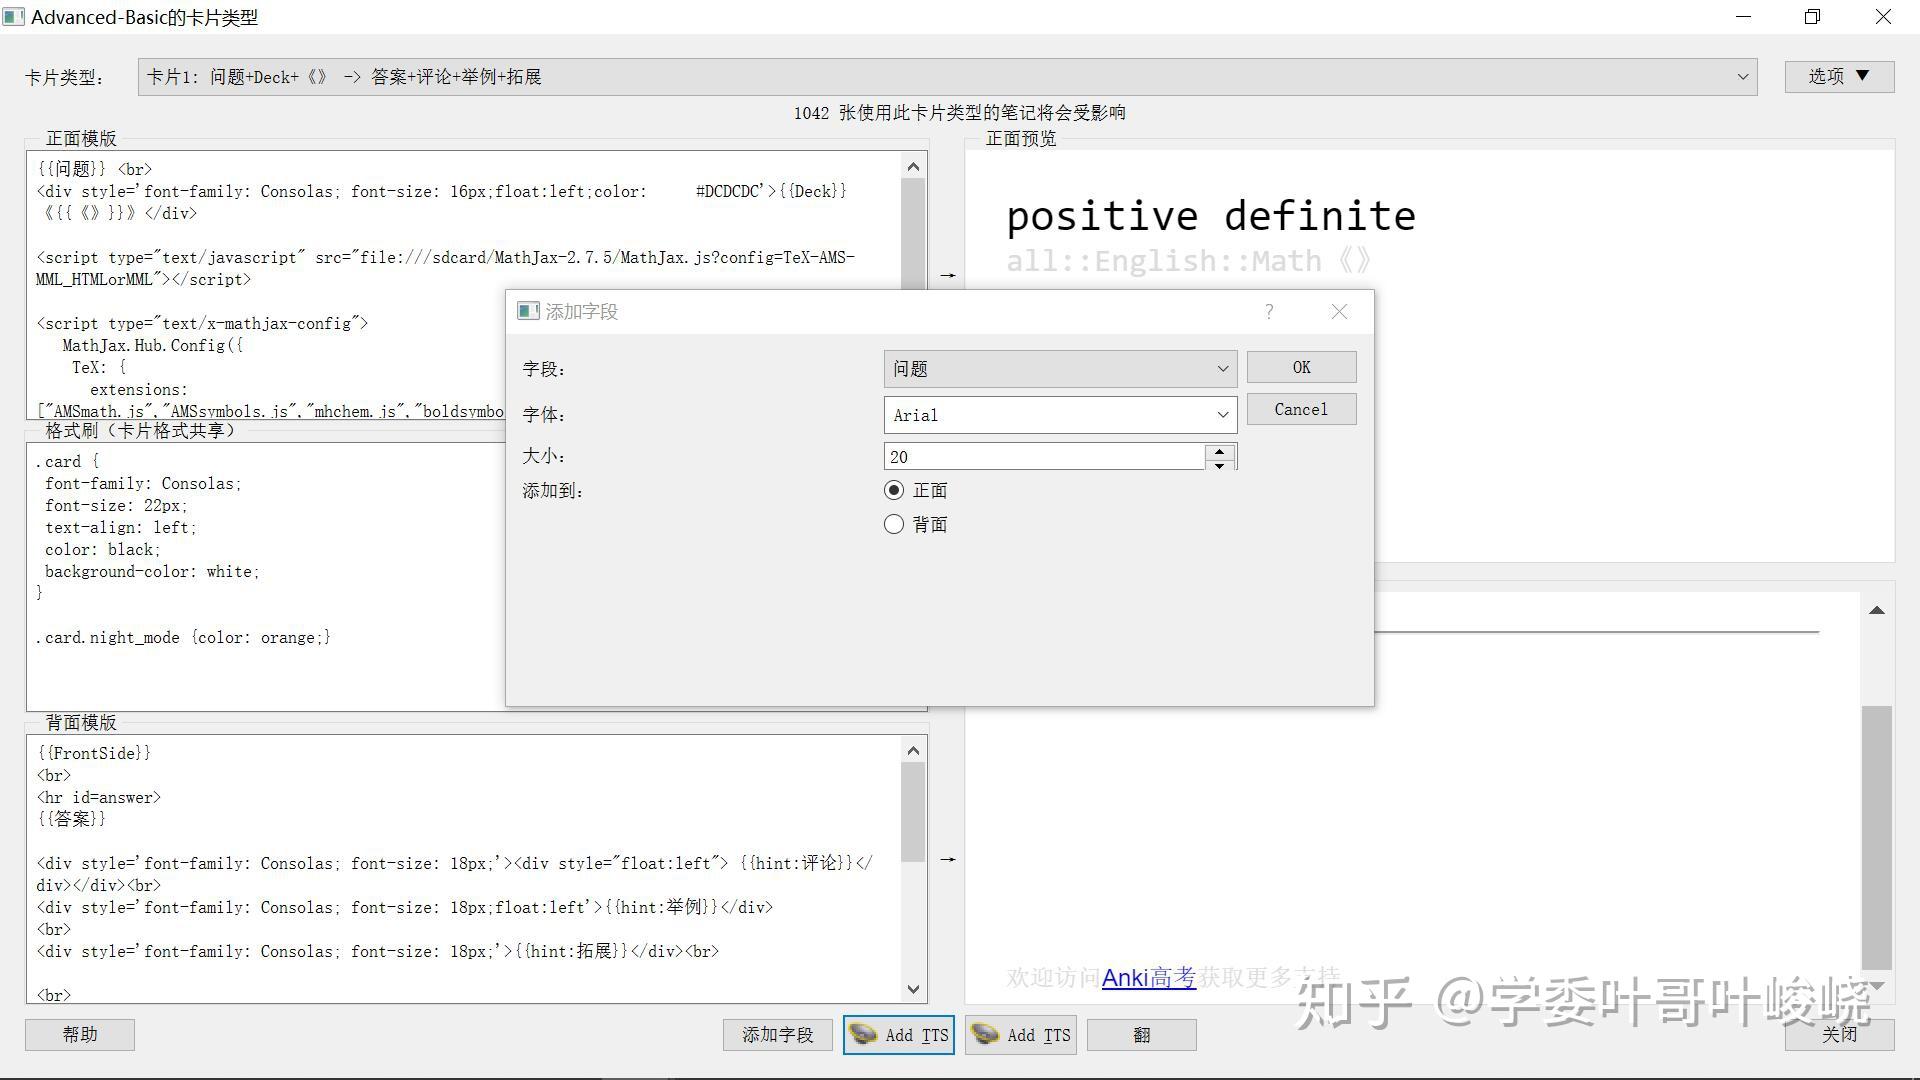1920x1080 pixels.
Task: Click the '.card.night_mode' CSS line
Action: pos(183,637)
